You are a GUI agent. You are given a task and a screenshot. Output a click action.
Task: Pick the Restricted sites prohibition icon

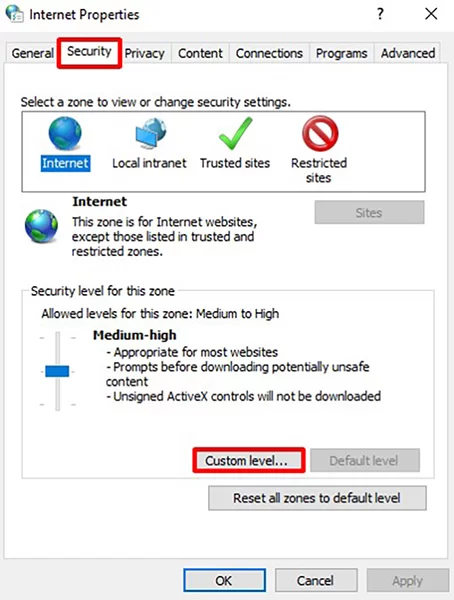tap(320, 133)
